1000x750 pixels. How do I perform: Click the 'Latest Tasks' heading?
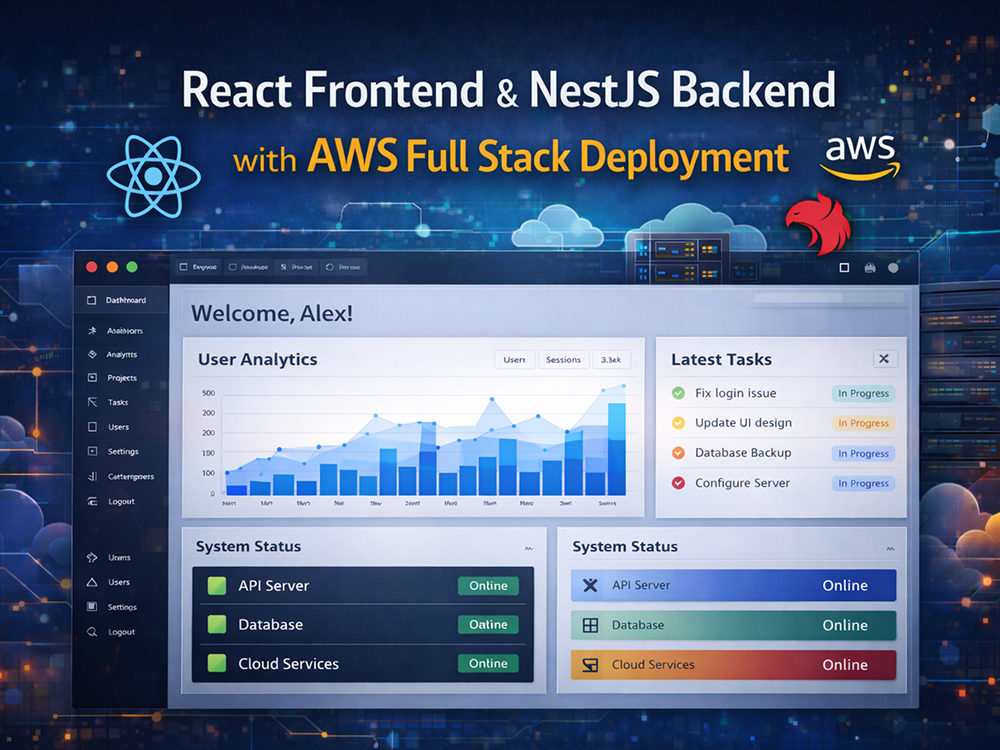721,360
